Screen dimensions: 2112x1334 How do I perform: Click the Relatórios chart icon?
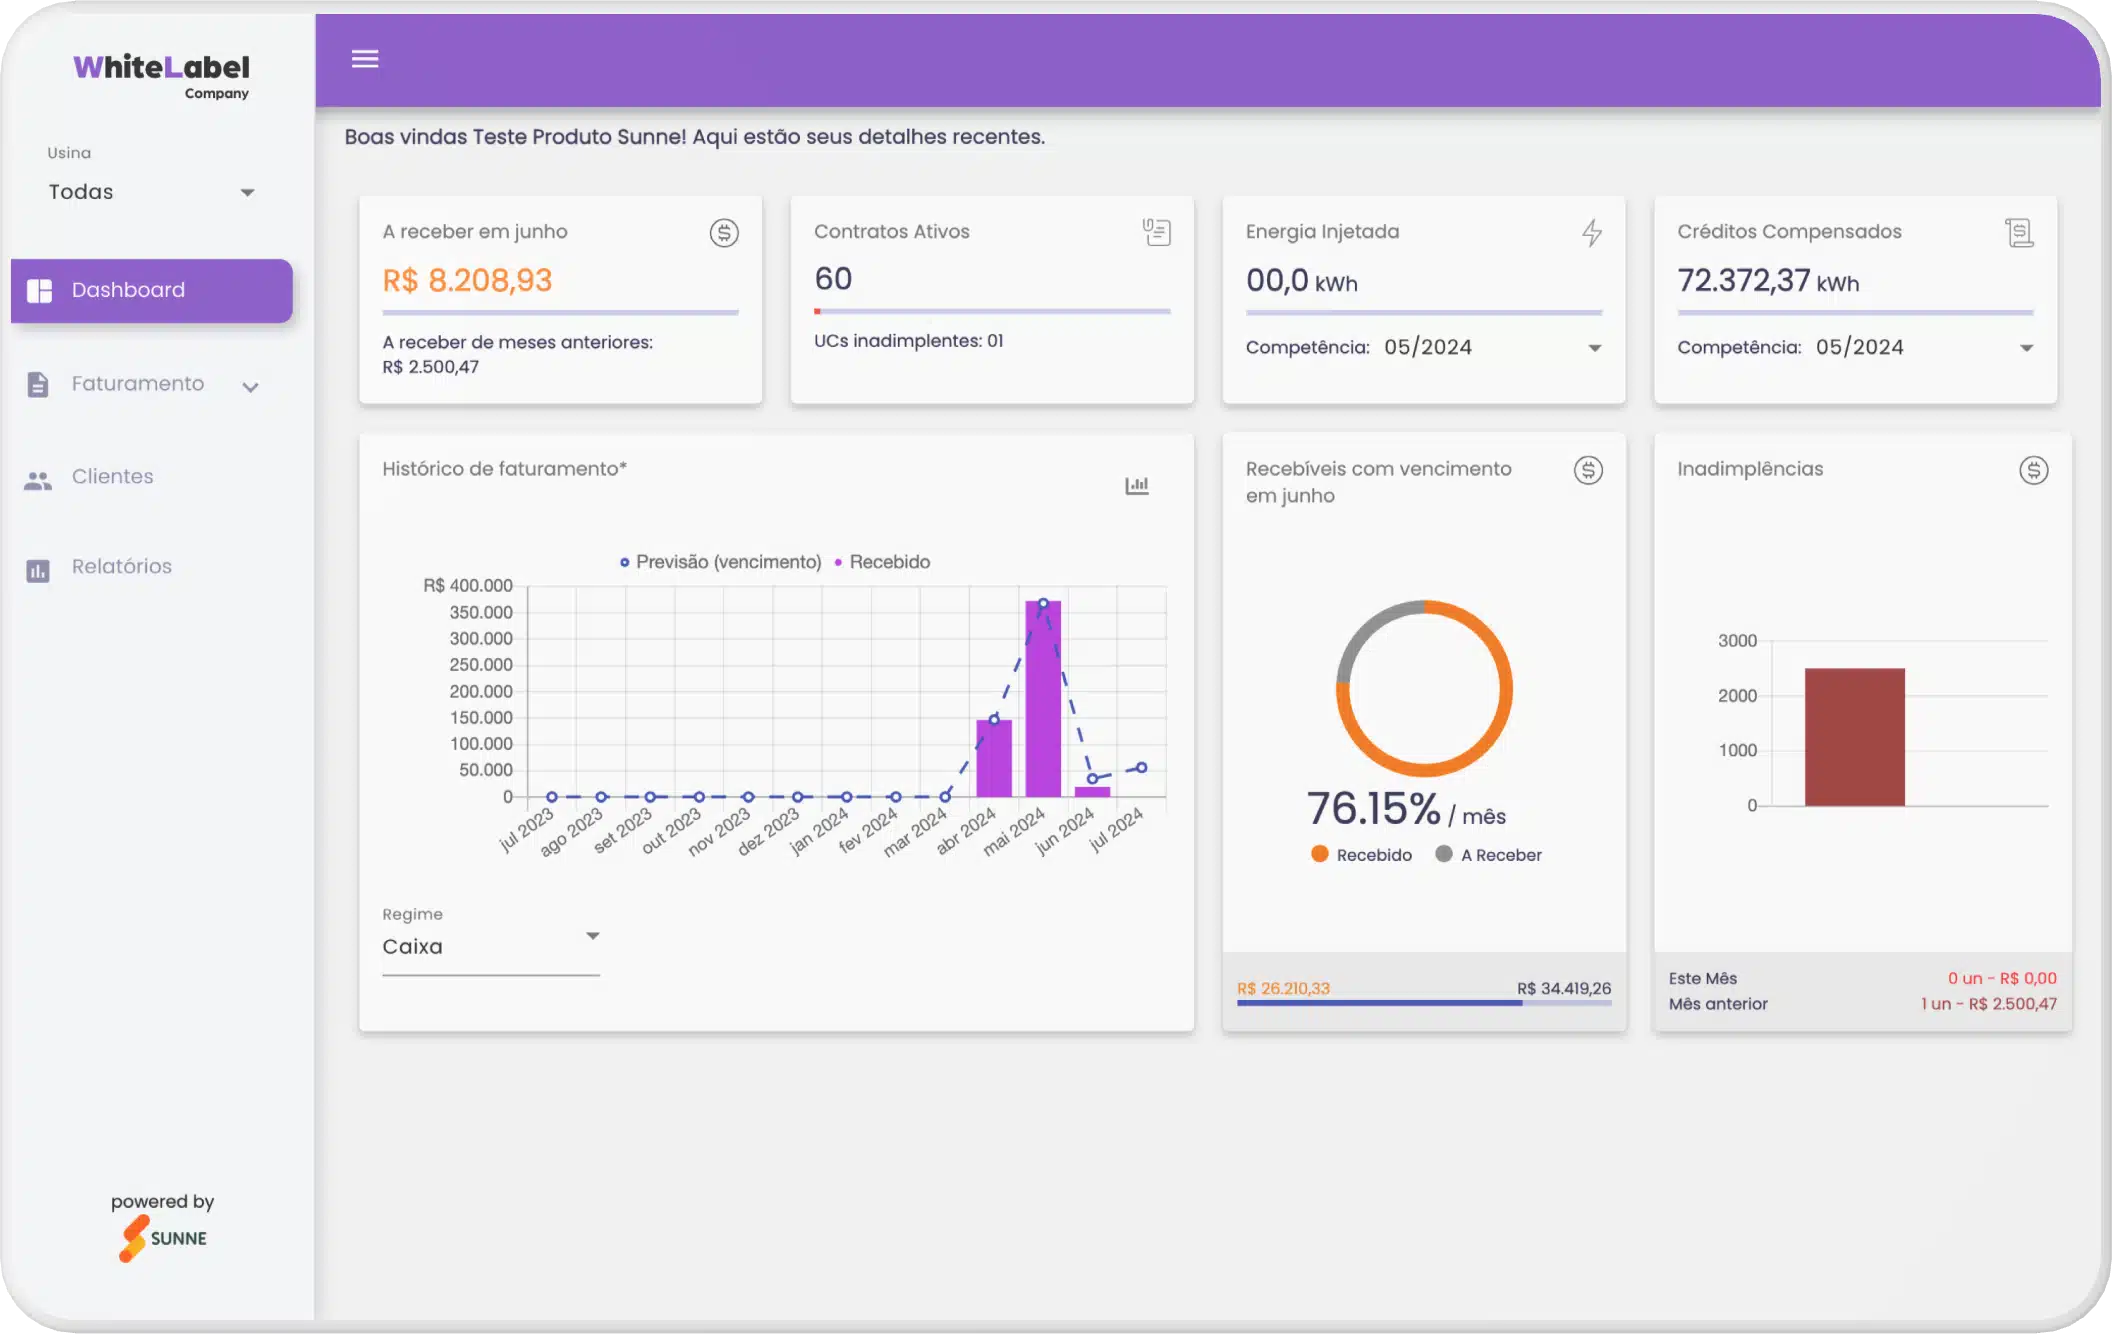click(x=38, y=571)
